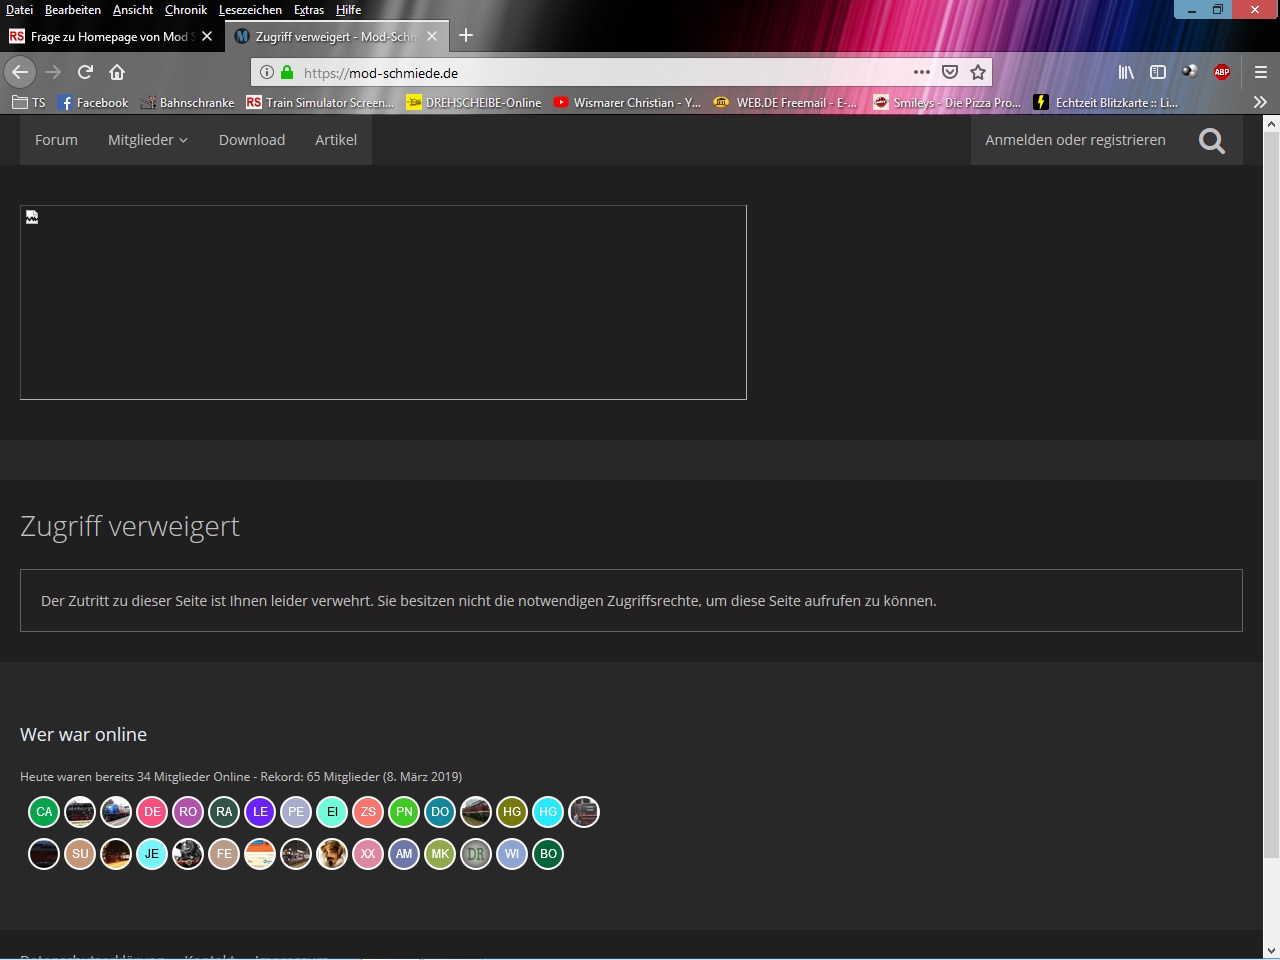This screenshot has width=1280, height=960.
Task: Open the dark green BO member avatar
Action: point(548,854)
